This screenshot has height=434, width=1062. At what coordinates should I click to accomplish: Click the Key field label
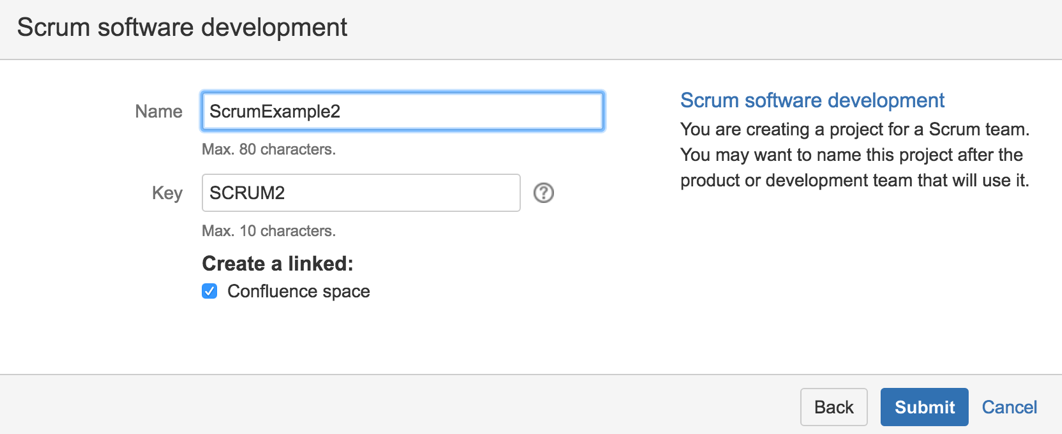(167, 194)
